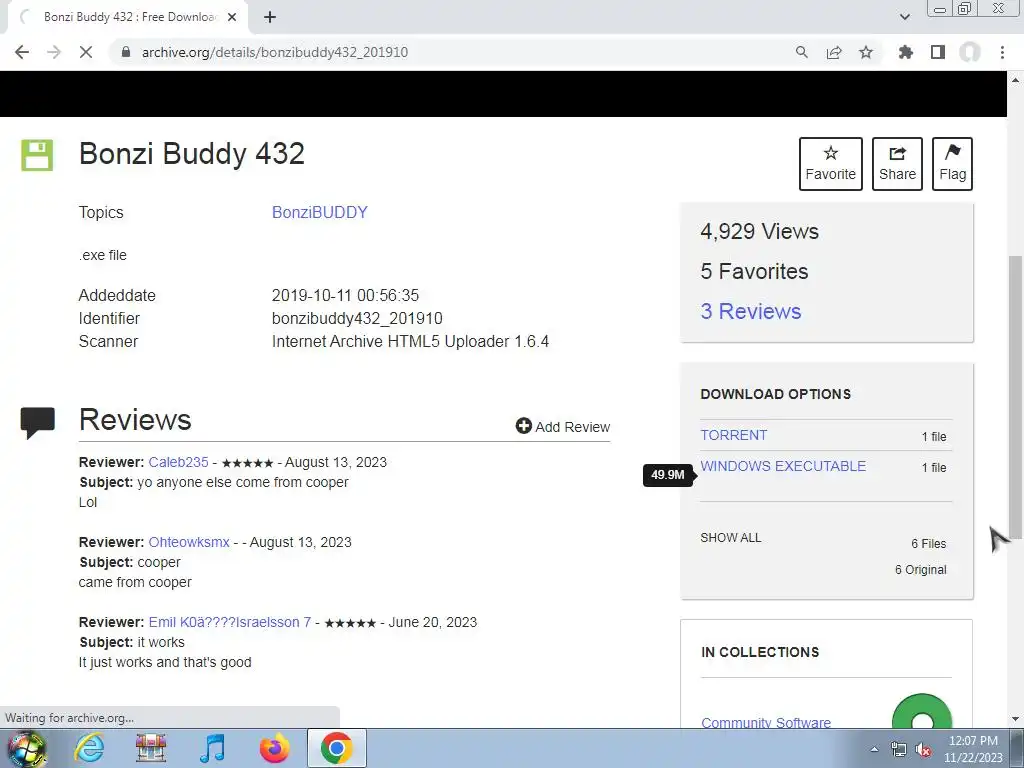Click the 2019-10-11 00:56:35 added date
1024x768 pixels.
[345, 295]
